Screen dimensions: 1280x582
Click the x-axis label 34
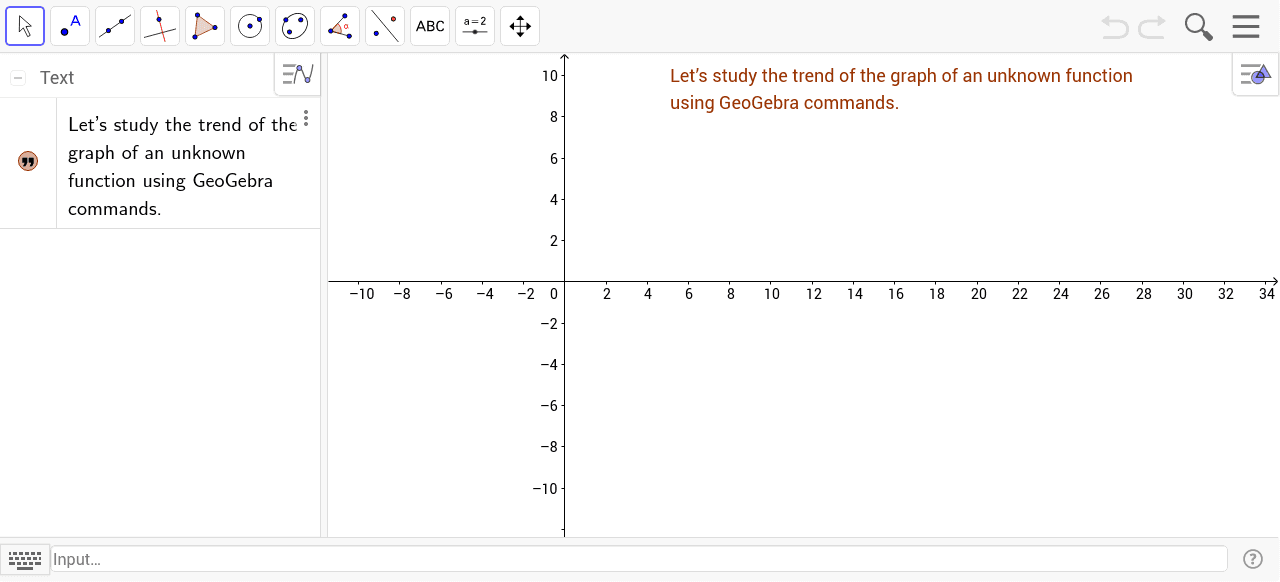tap(1267, 294)
